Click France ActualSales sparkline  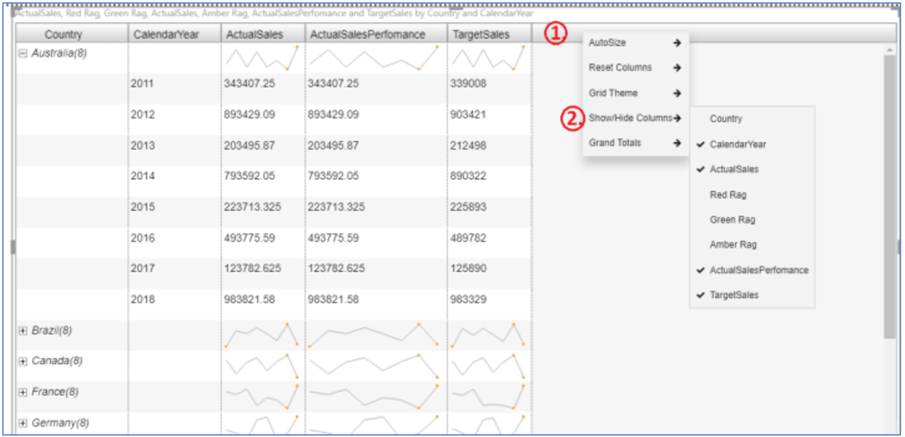(263, 397)
